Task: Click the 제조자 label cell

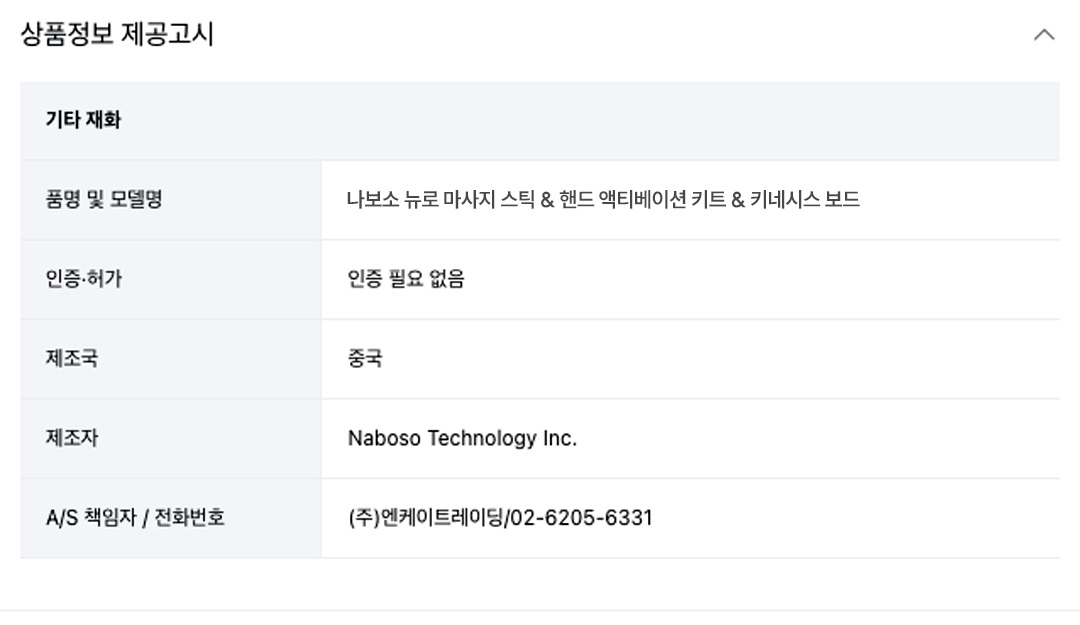Action: click(171, 438)
